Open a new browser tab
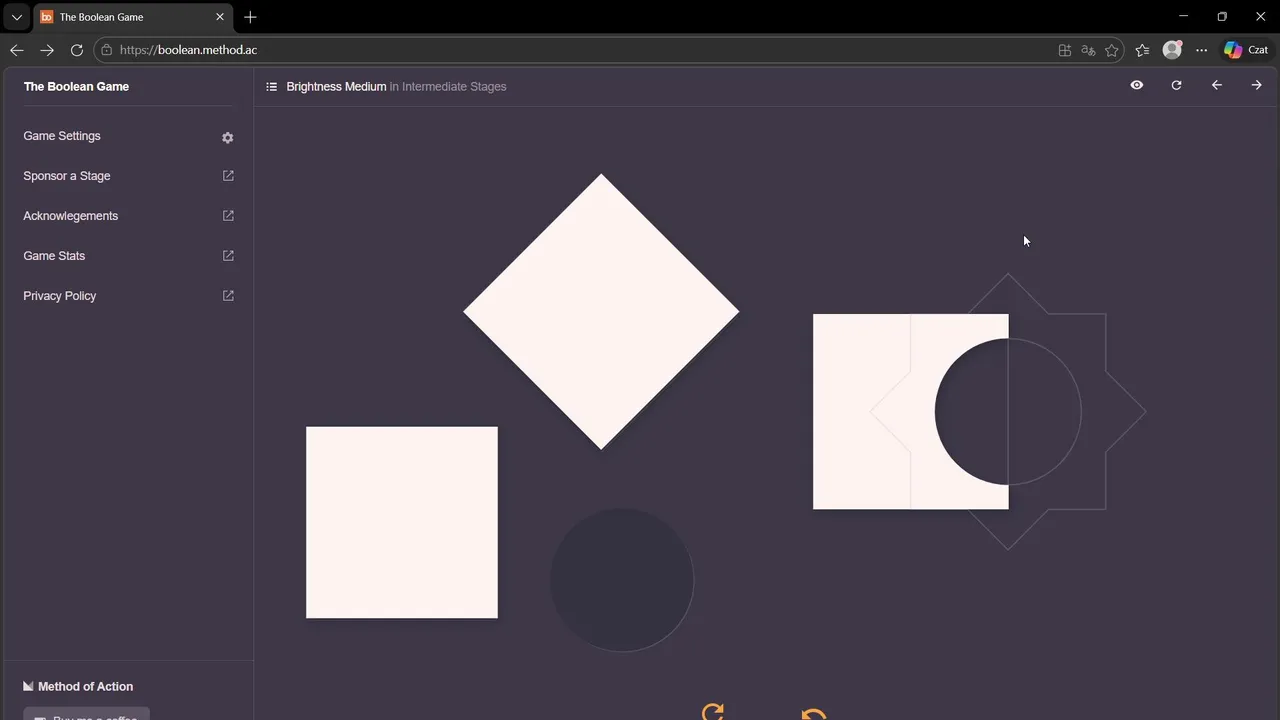The image size is (1280, 720). click(x=250, y=17)
